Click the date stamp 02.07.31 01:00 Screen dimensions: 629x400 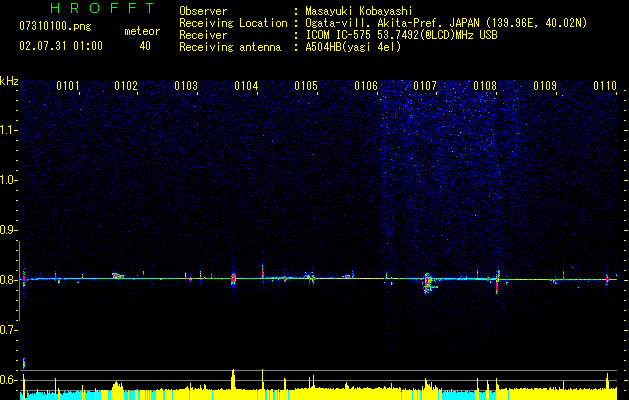(61, 46)
